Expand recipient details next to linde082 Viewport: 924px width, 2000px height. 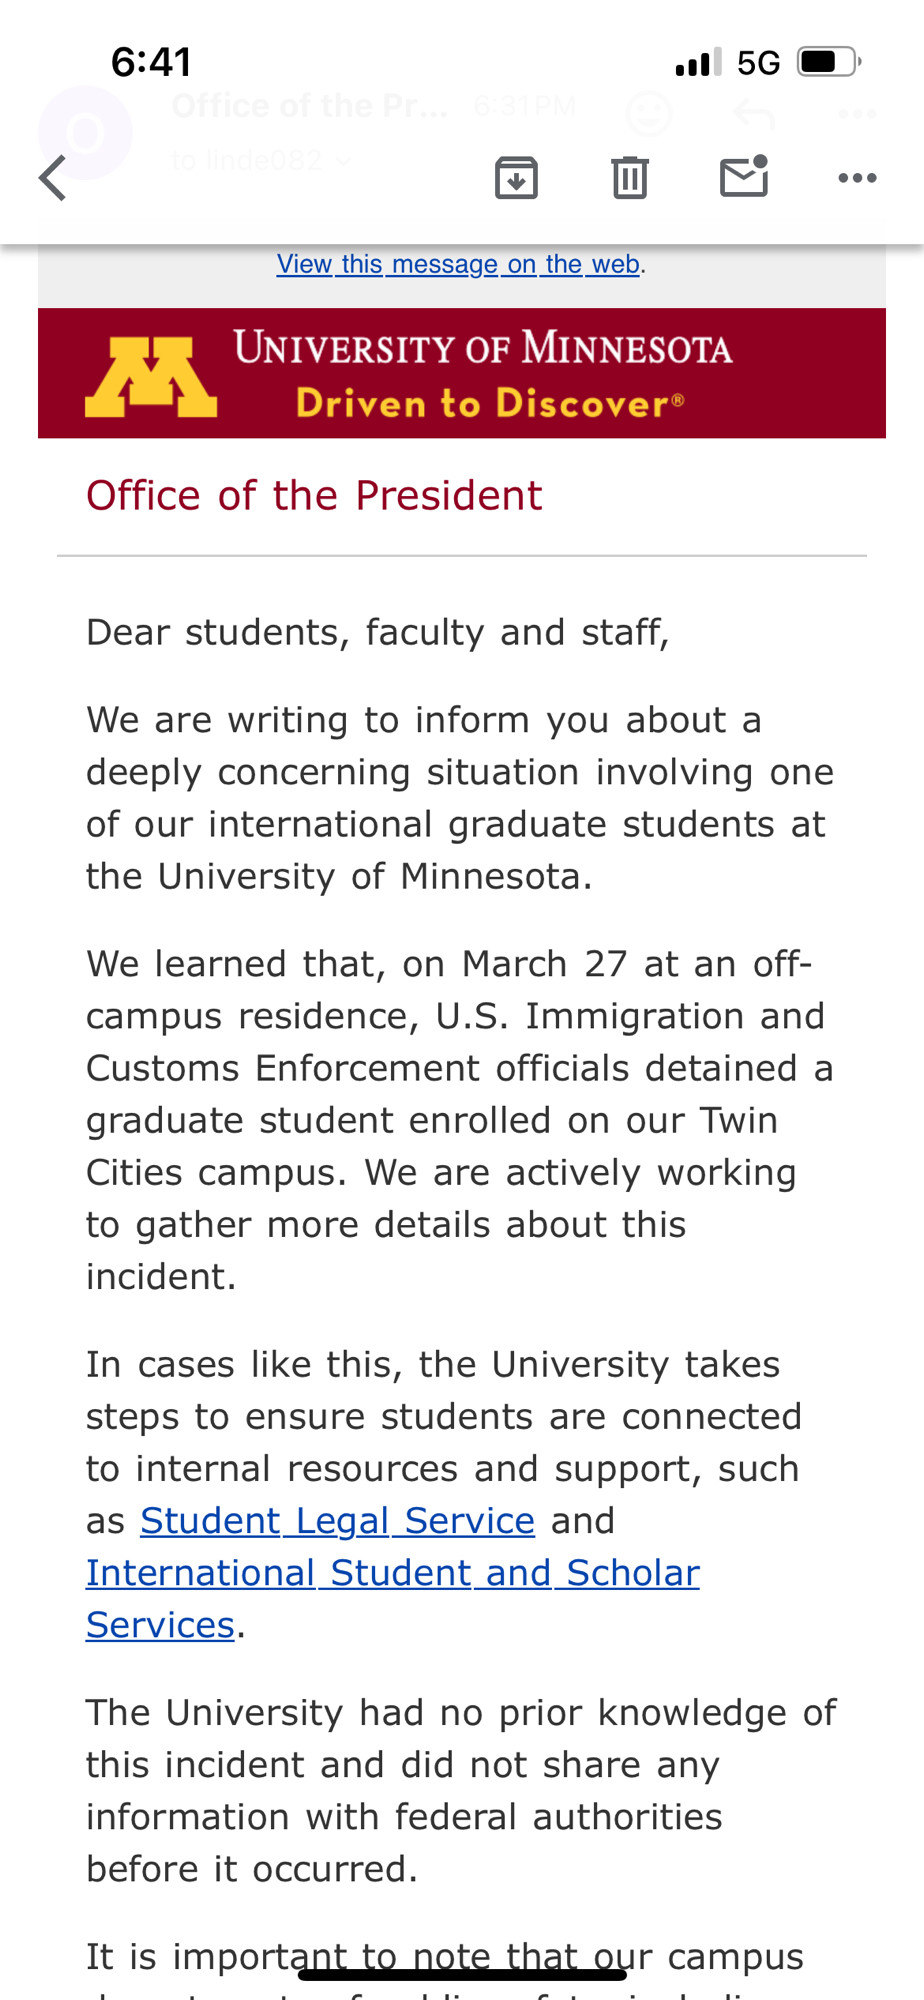pyautogui.click(x=343, y=160)
